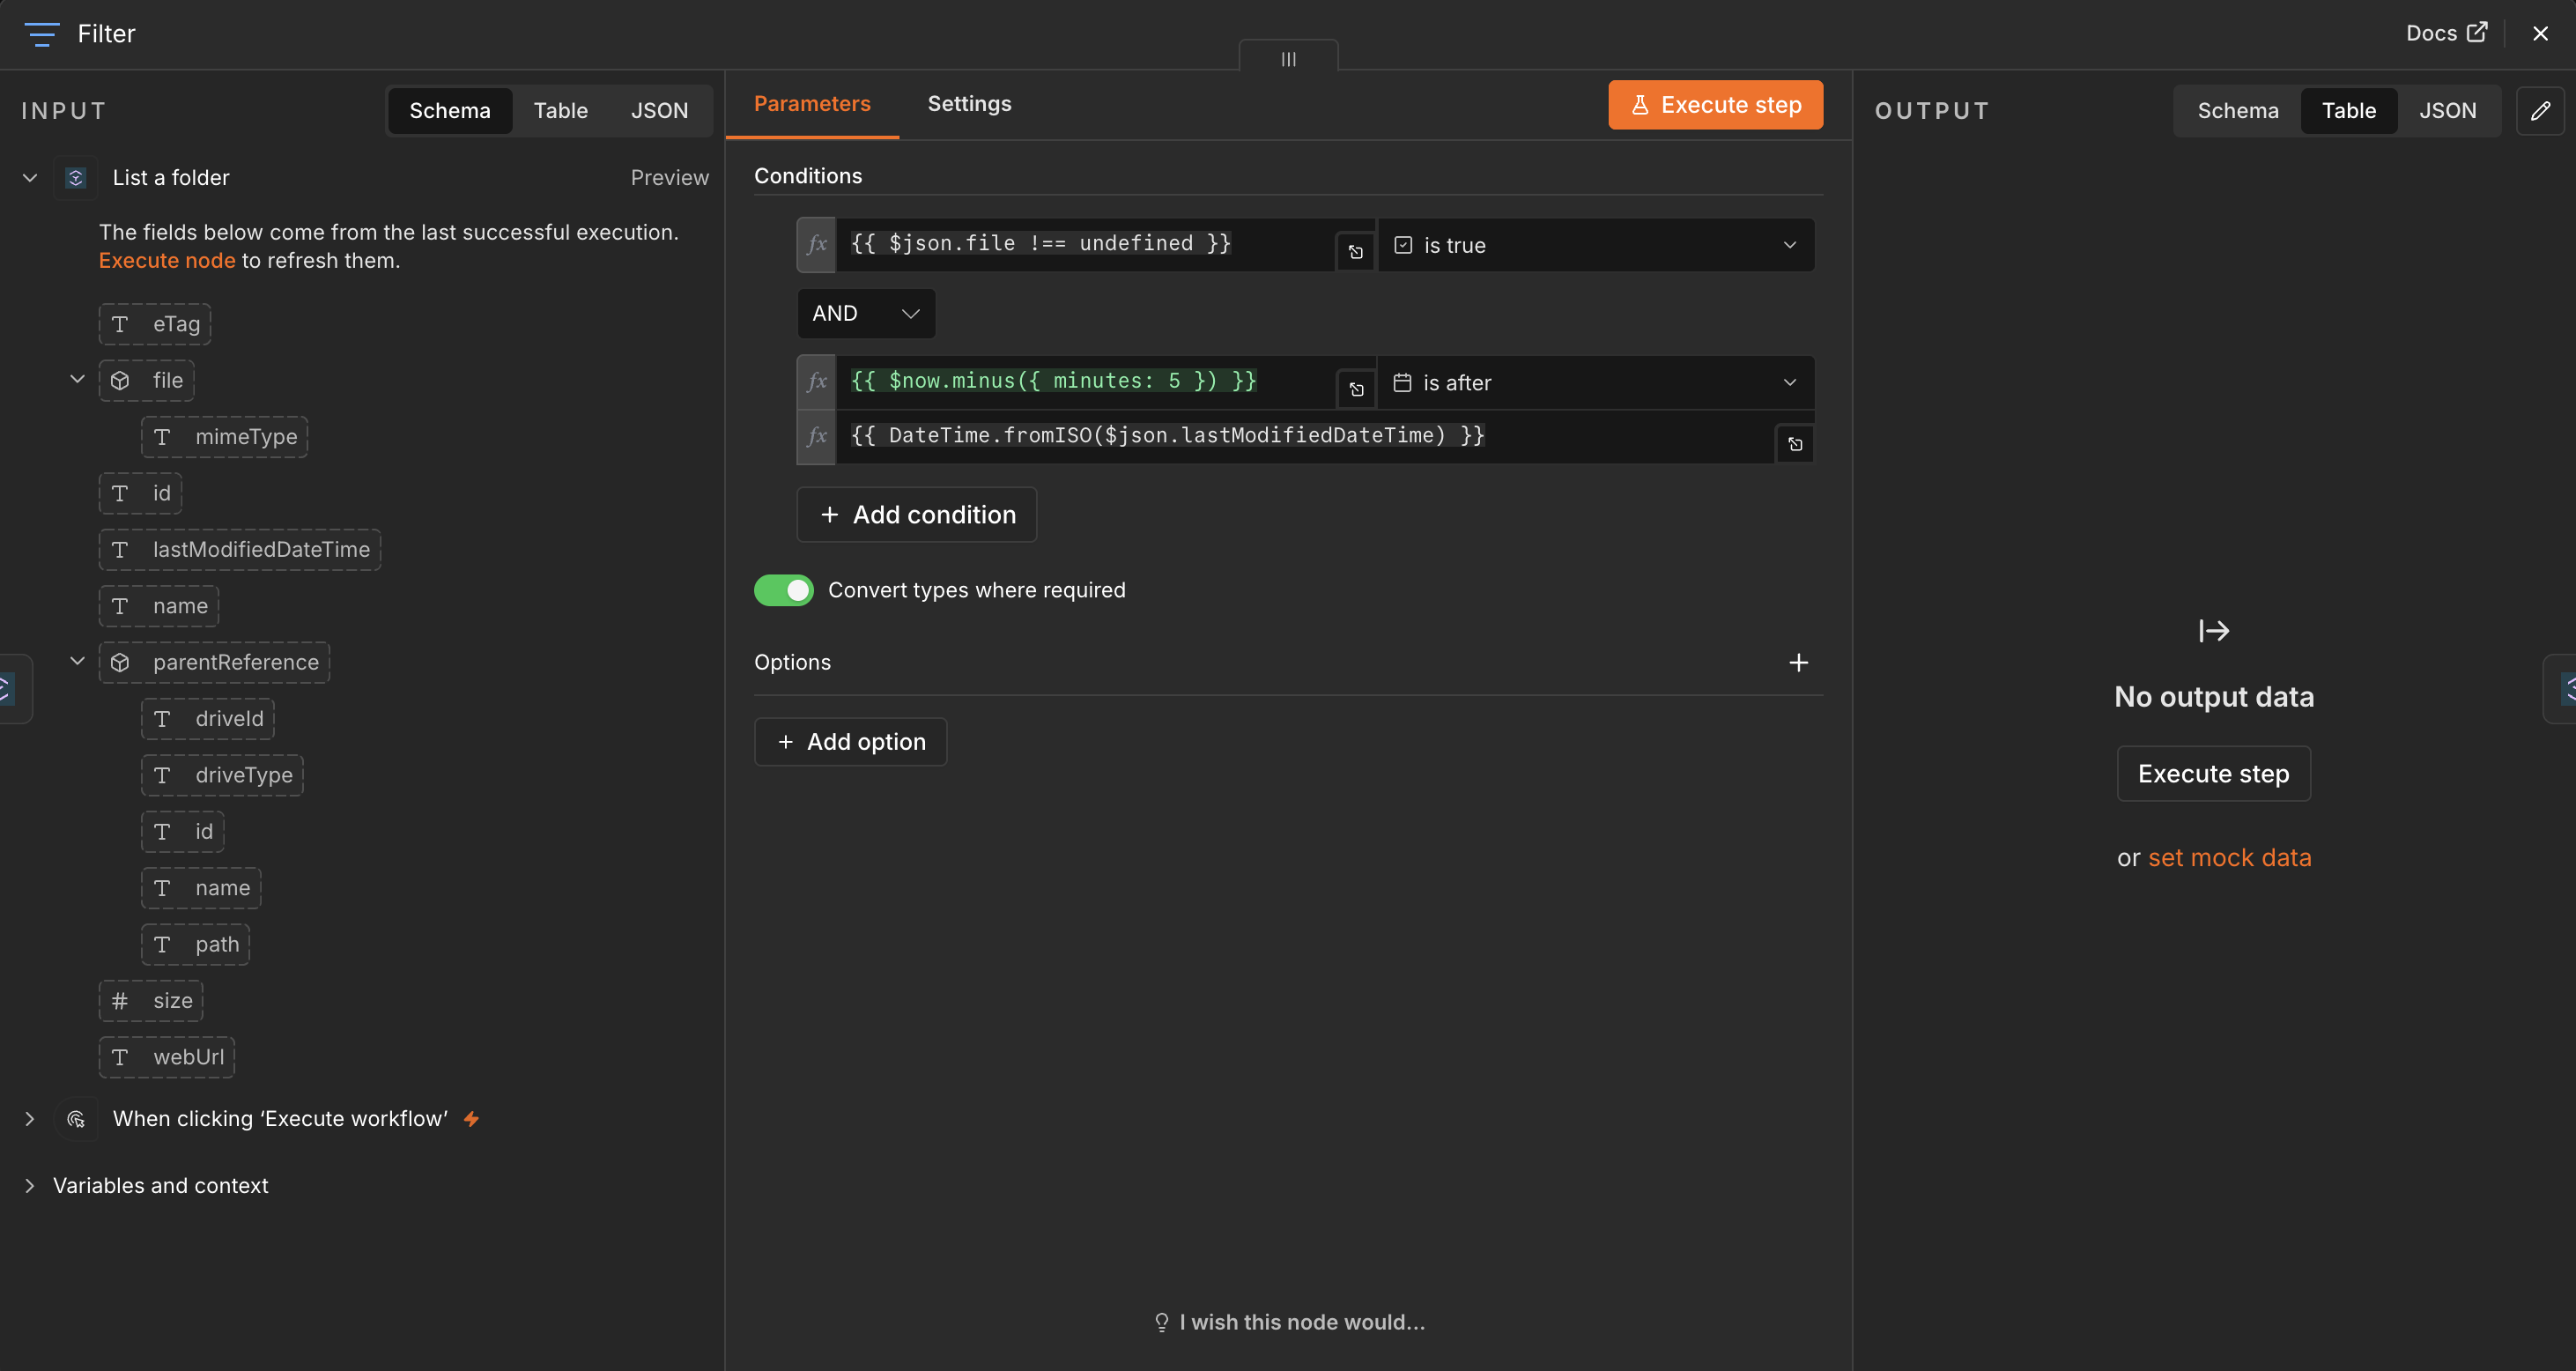Select the size number field pill
This screenshot has width=2576, height=1371.
click(151, 1001)
